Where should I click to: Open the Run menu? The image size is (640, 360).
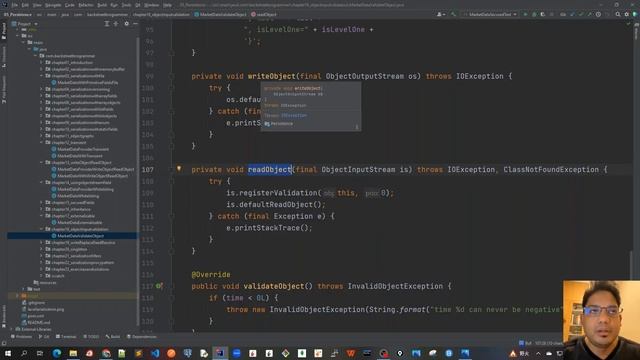(x=114, y=5)
